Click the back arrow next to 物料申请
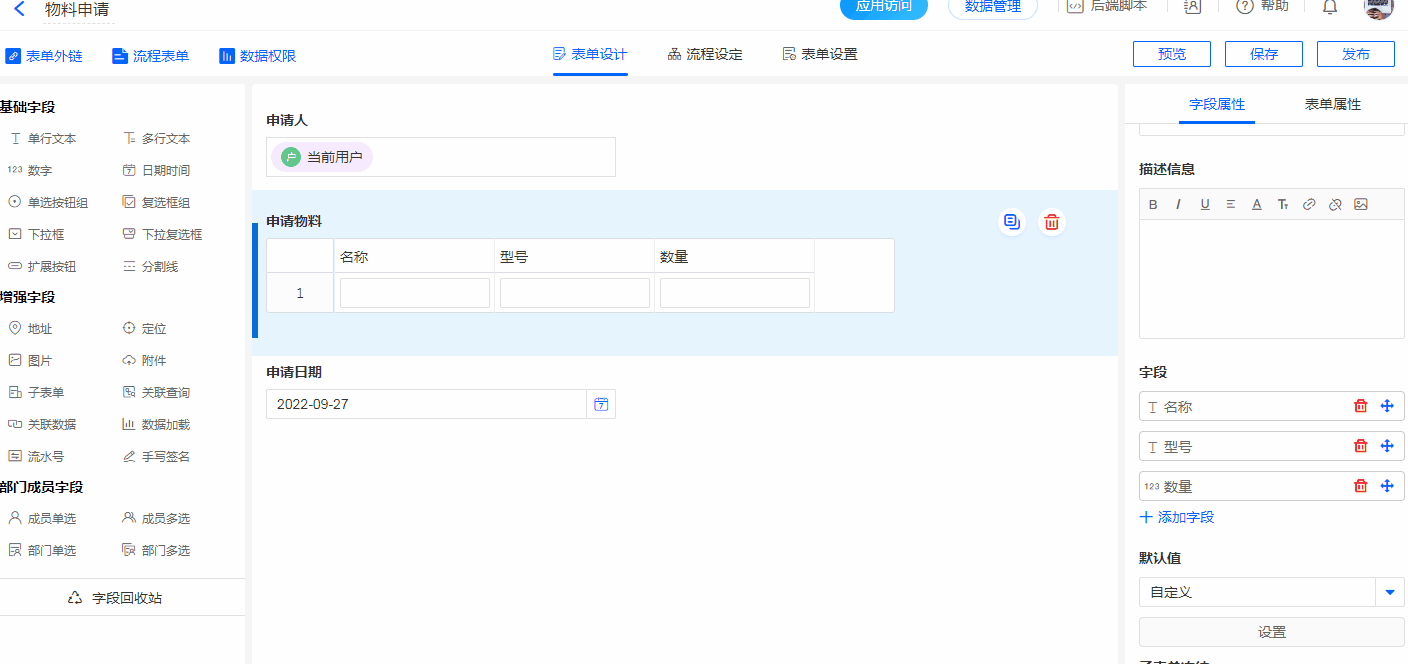This screenshot has height=664, width=1408. (19, 9)
